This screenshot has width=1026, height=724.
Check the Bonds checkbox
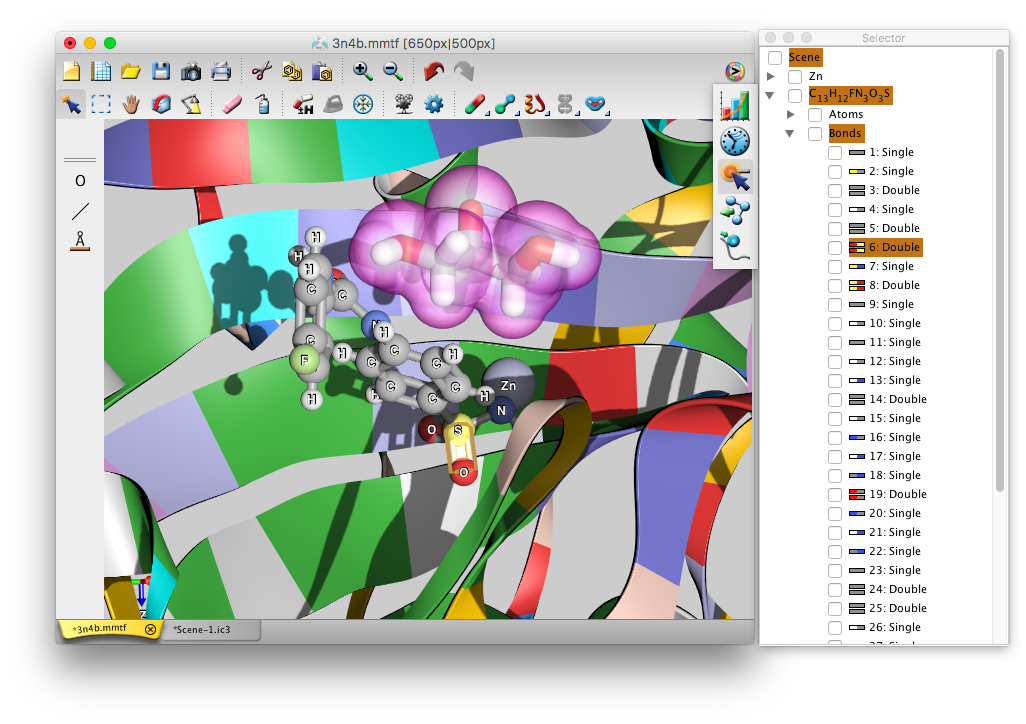pos(815,134)
